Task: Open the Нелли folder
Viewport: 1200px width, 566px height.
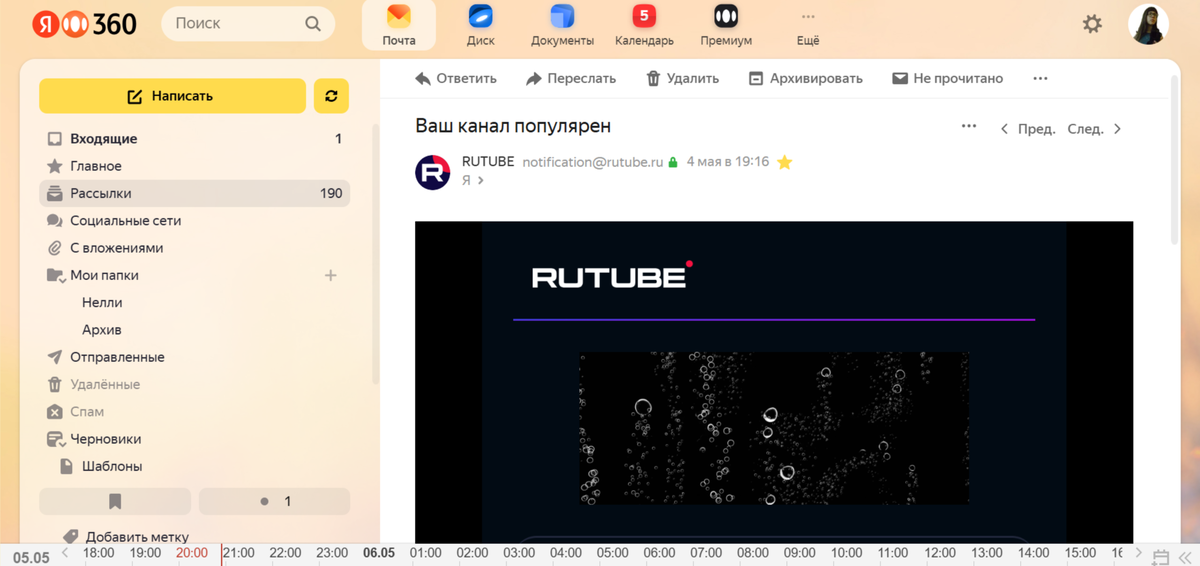Action: click(x=102, y=302)
